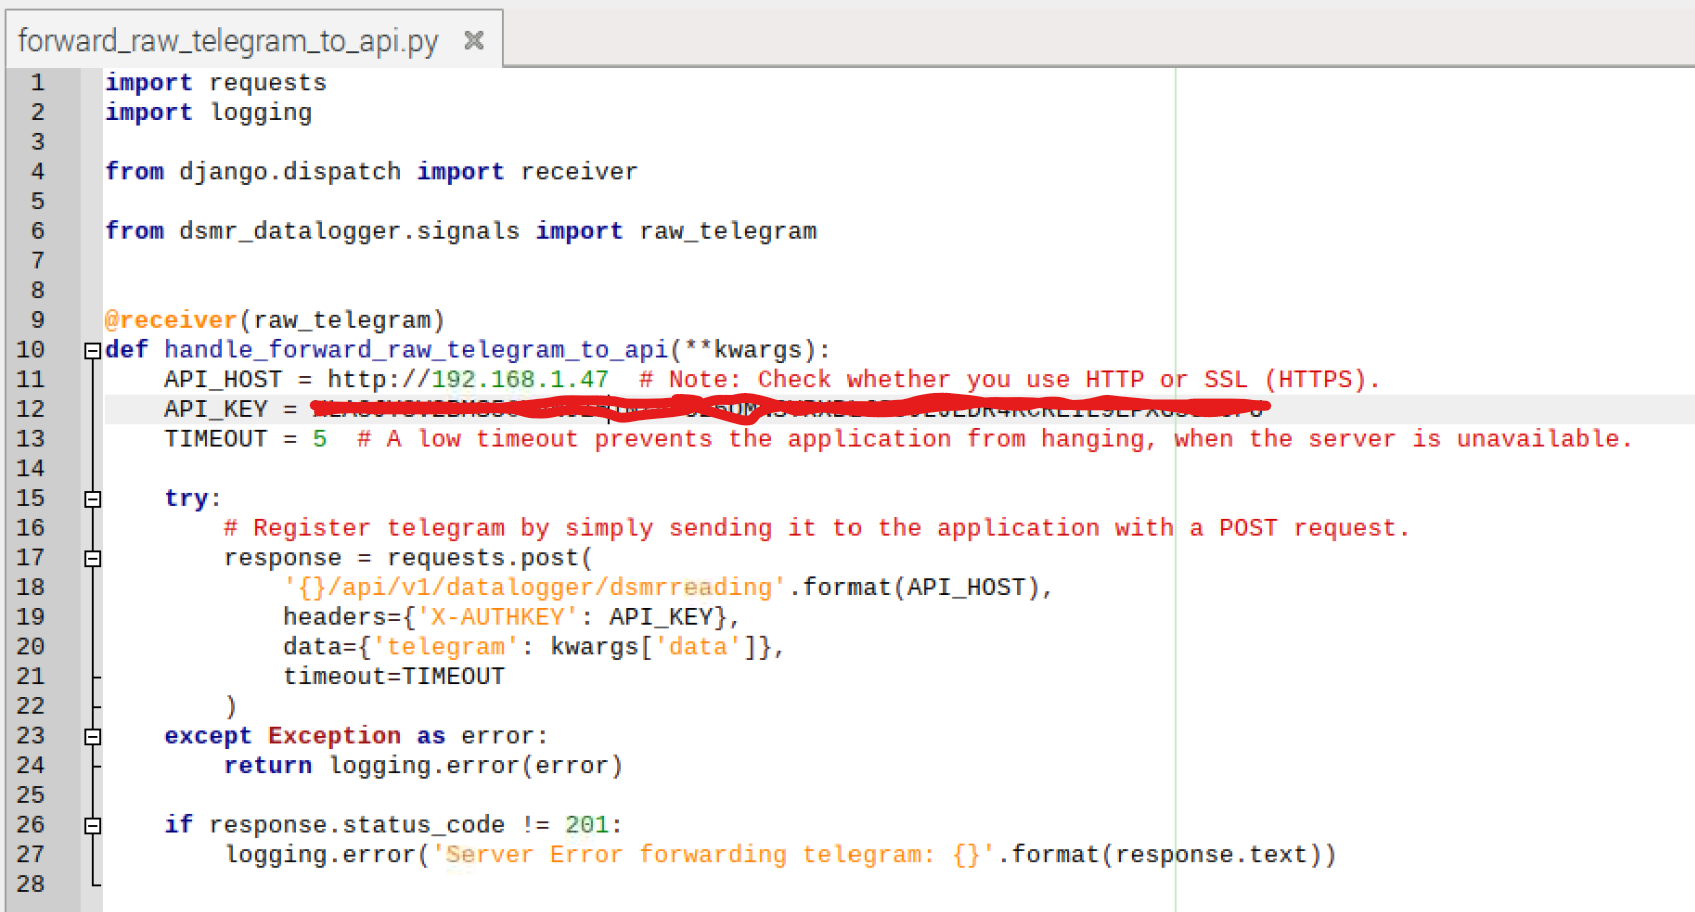This screenshot has width=1695, height=912.
Task: Close the forward_raw_telegram_to_api.py tab
Action: [474, 40]
